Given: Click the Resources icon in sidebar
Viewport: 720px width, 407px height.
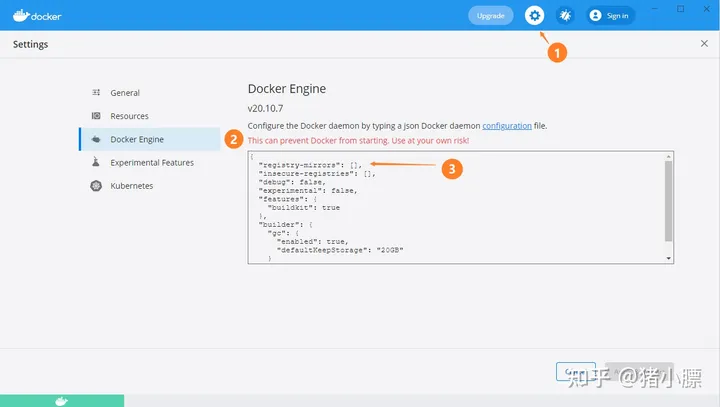Looking at the screenshot, I should (96, 116).
